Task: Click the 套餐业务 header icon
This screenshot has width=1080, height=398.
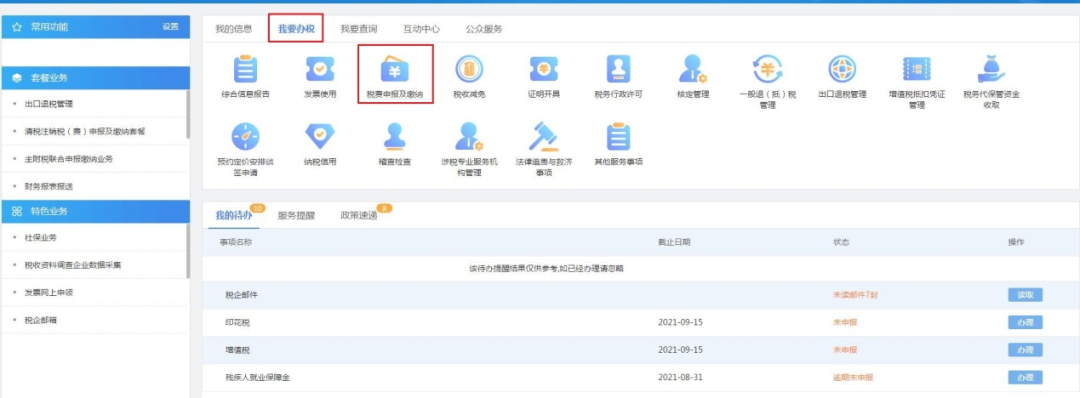Action: coord(17,78)
